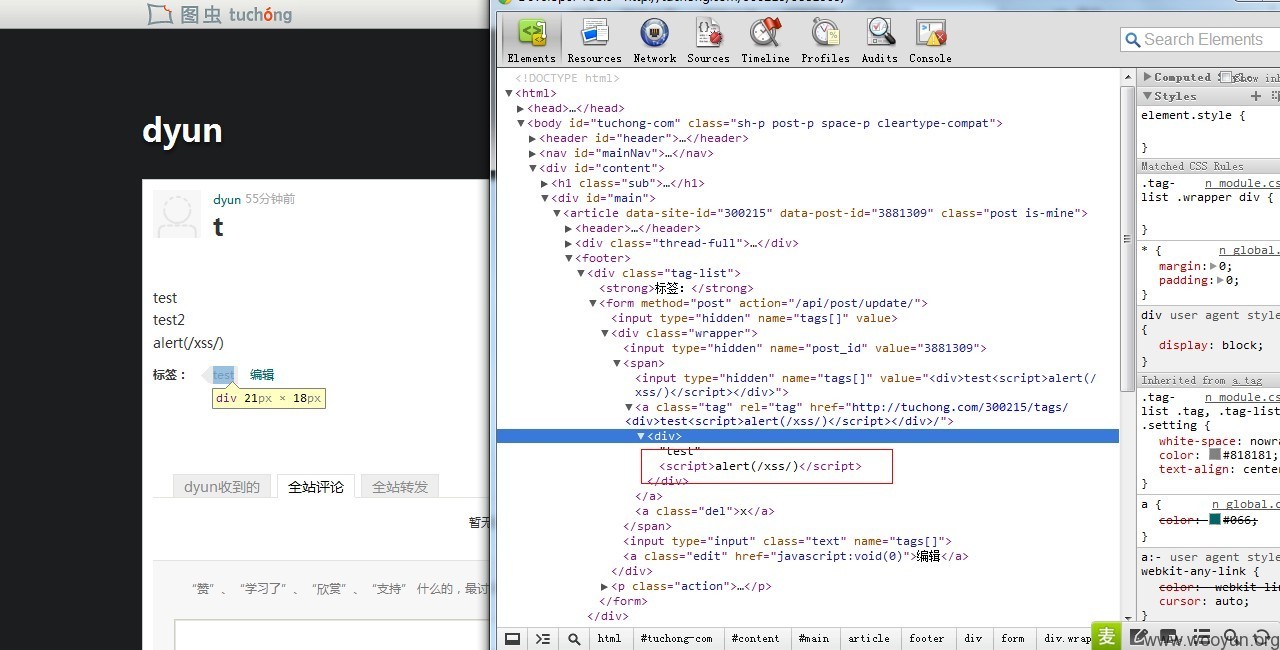Select the a class="edit" javascript:void(0) node
This screenshot has height=650, width=1280.
coord(796,556)
